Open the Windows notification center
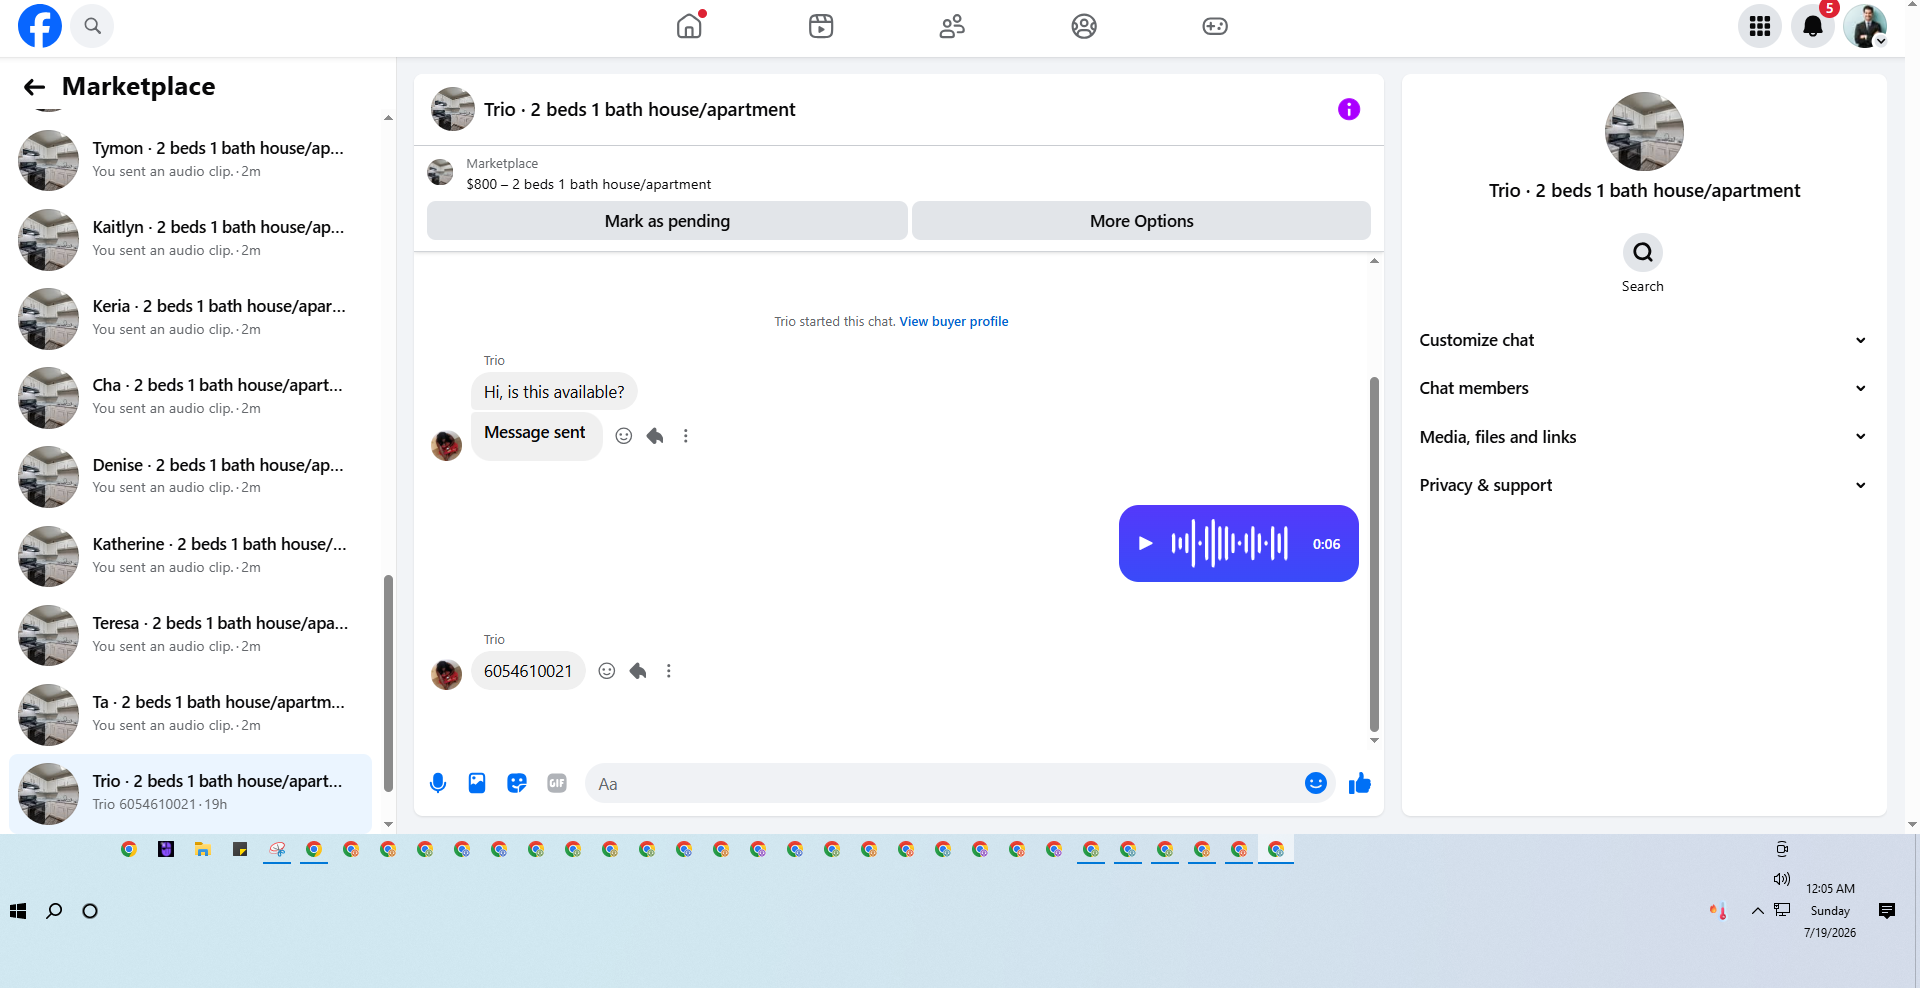The height and width of the screenshot is (988, 1920). tap(1887, 911)
